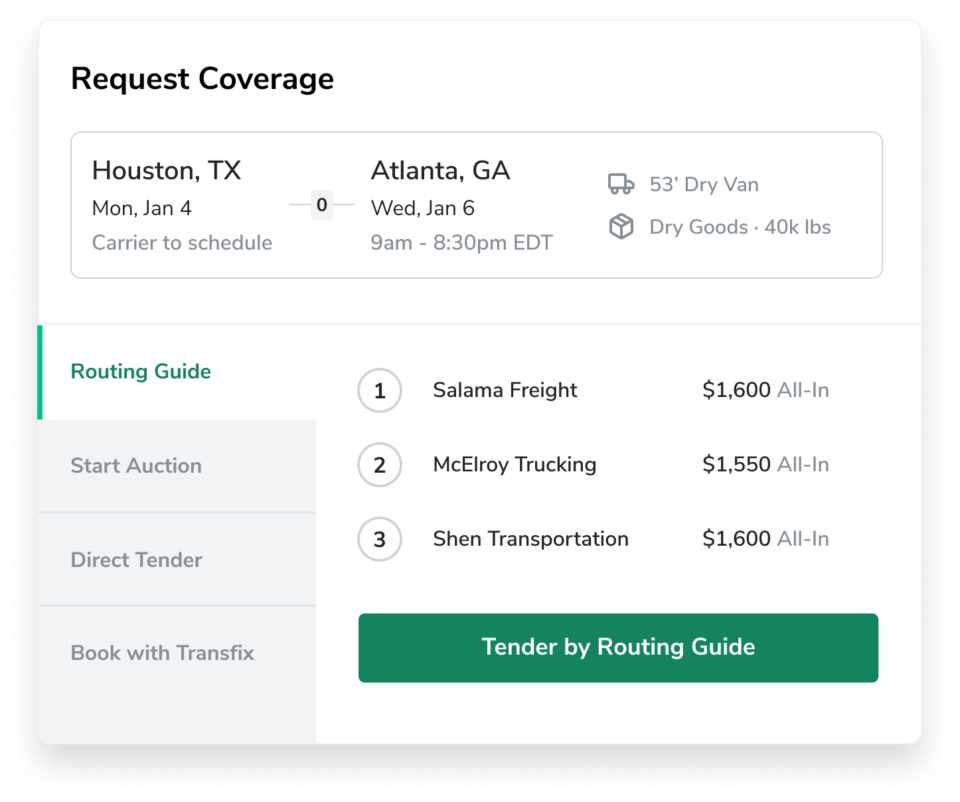Click the Request Coverage heading
This screenshot has width=960, height=802.
tap(202, 79)
